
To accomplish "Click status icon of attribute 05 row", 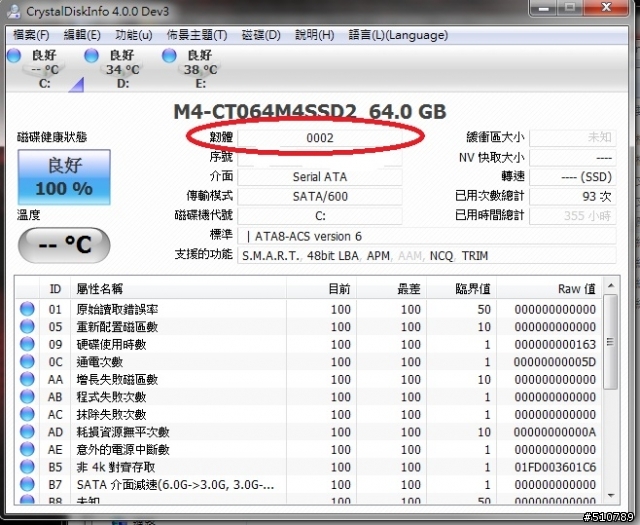I will point(27,326).
